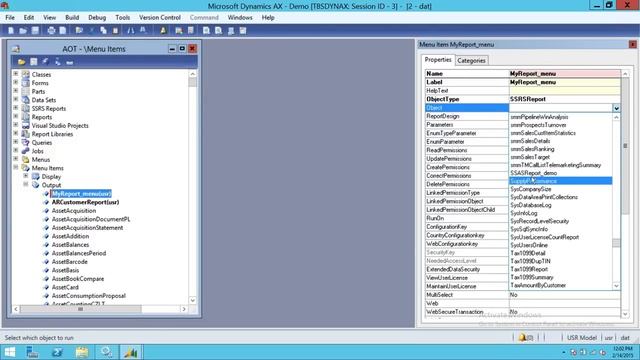Click the Print icon in main toolbar

(51, 31)
